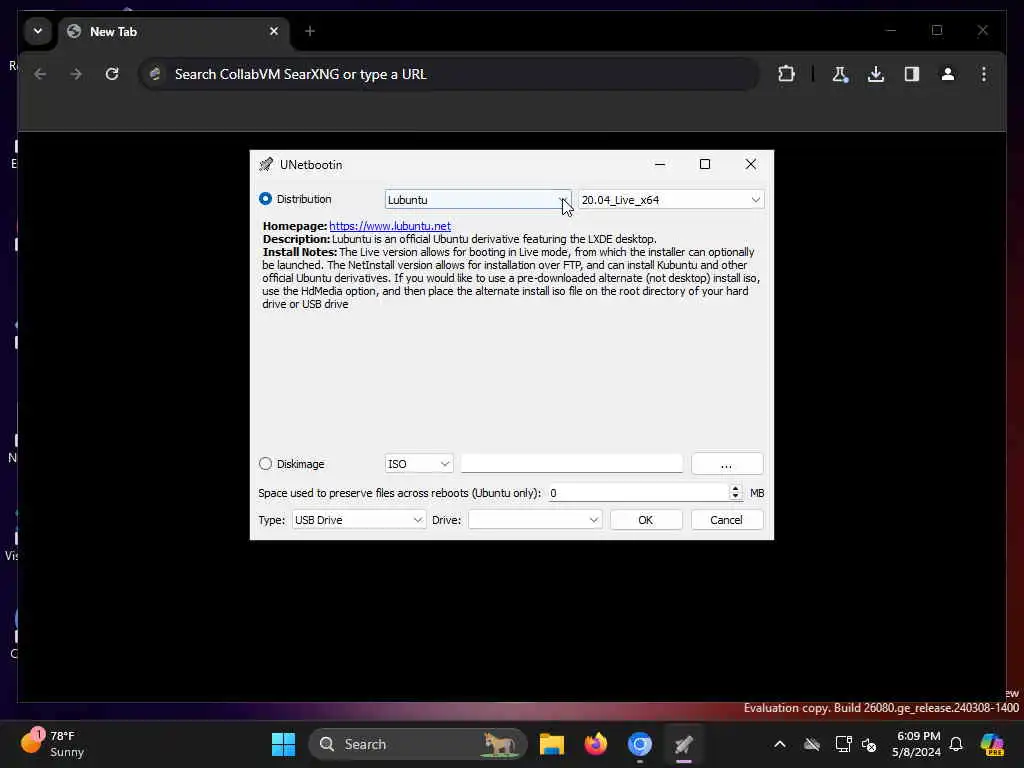
Task: Open the Drive selection dropdown
Action: pyautogui.click(x=535, y=520)
